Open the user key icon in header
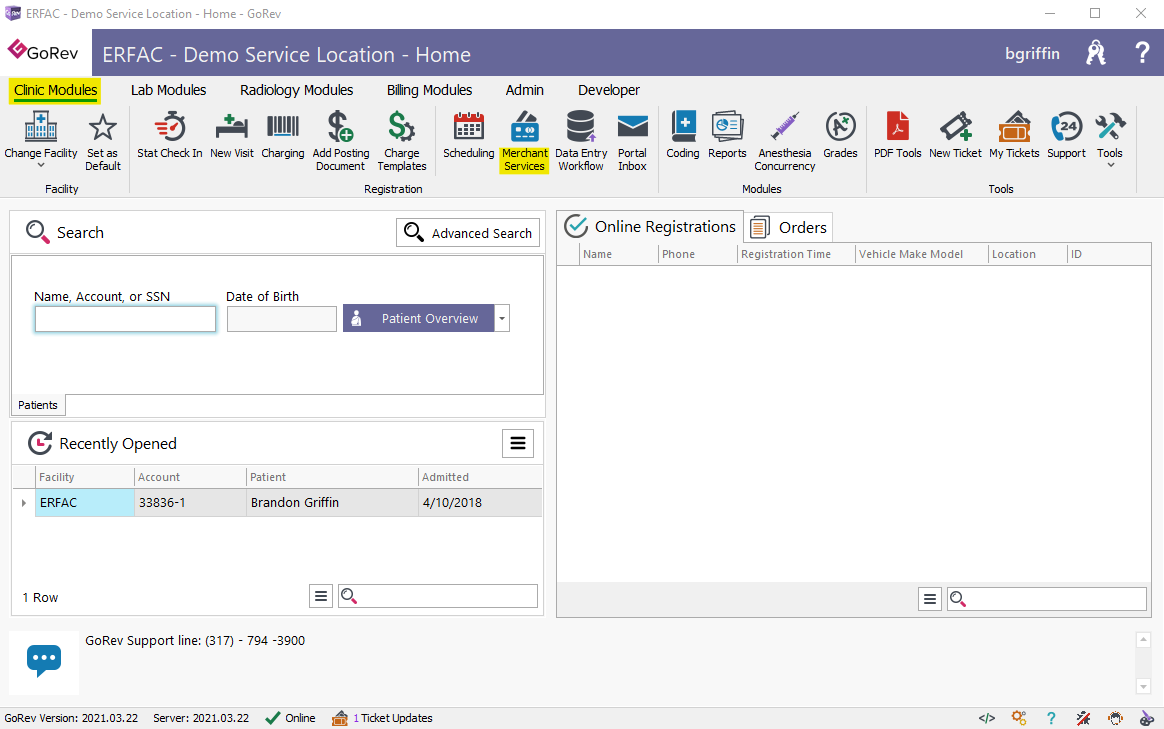This screenshot has width=1164, height=729. pos(1096,53)
